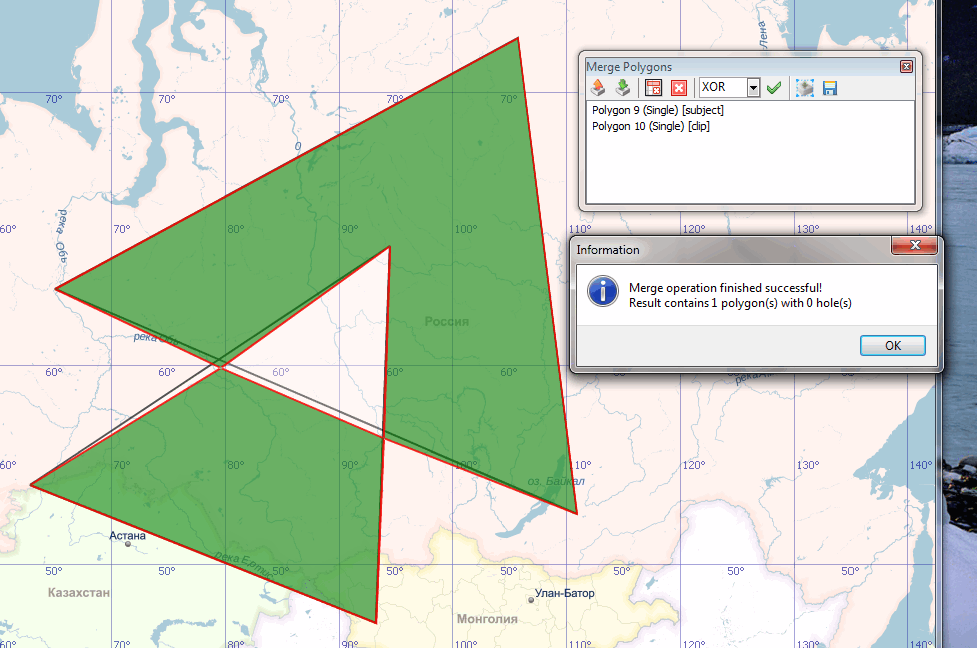Click the add clip polygon icon (green arrow)
The width and height of the screenshot is (977, 648).
coord(621,88)
